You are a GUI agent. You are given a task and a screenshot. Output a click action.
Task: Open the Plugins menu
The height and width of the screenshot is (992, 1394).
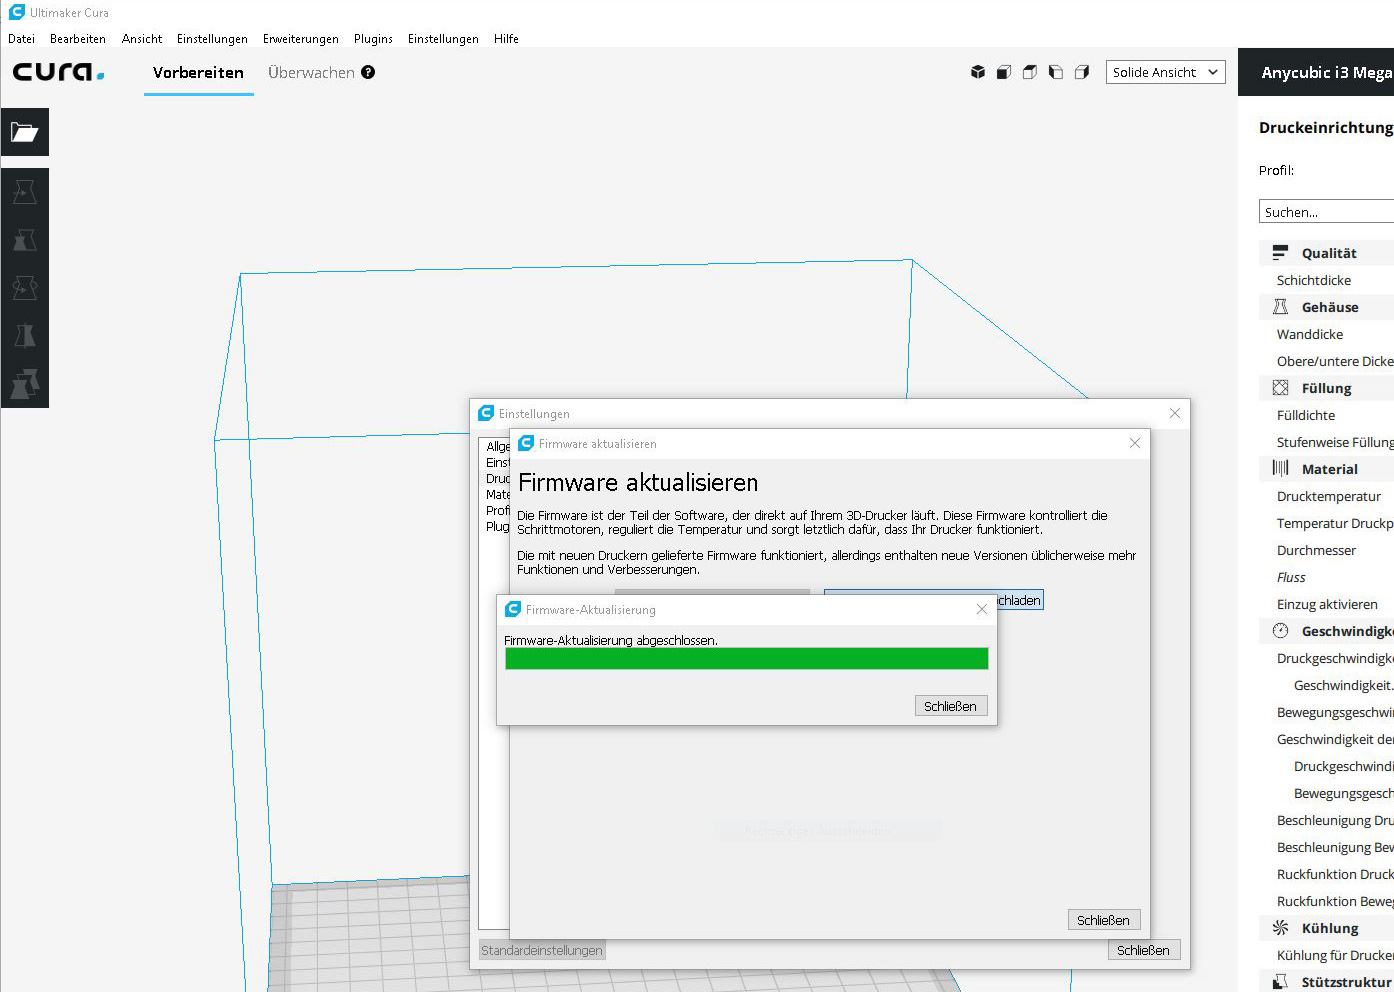point(373,39)
